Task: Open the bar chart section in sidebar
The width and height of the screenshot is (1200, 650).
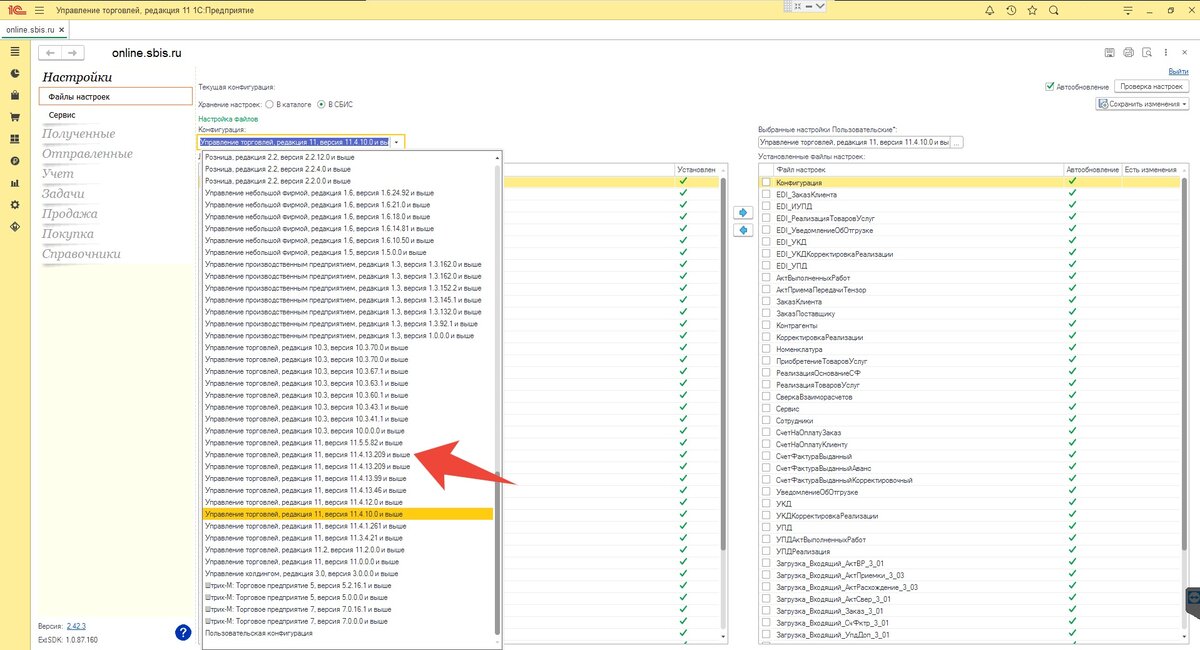Action: pos(15,183)
